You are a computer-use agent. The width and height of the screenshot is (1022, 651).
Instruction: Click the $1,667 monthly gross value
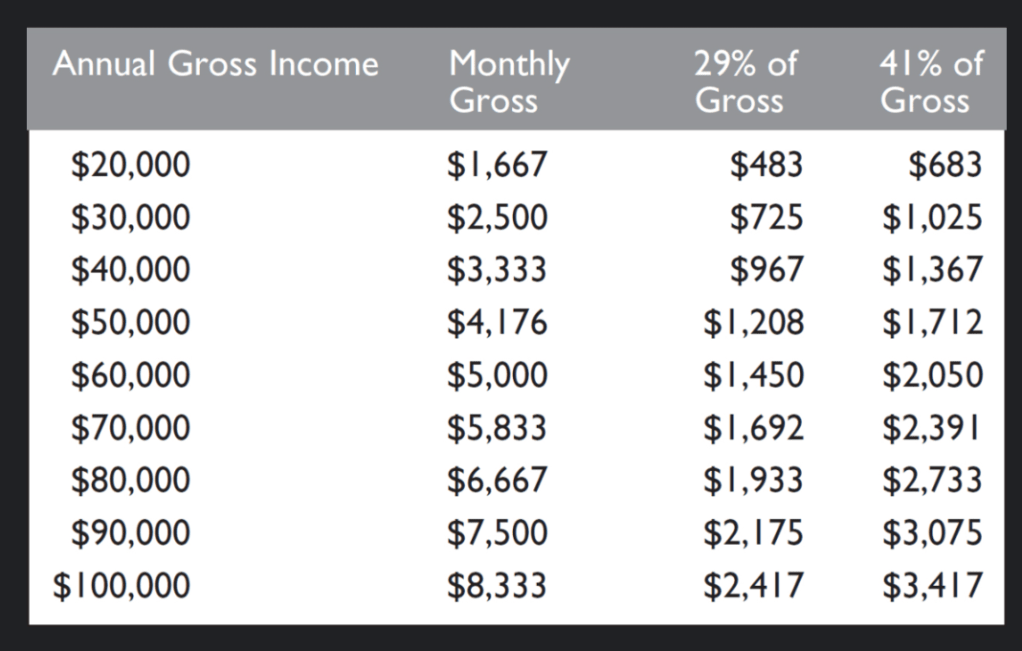point(497,165)
